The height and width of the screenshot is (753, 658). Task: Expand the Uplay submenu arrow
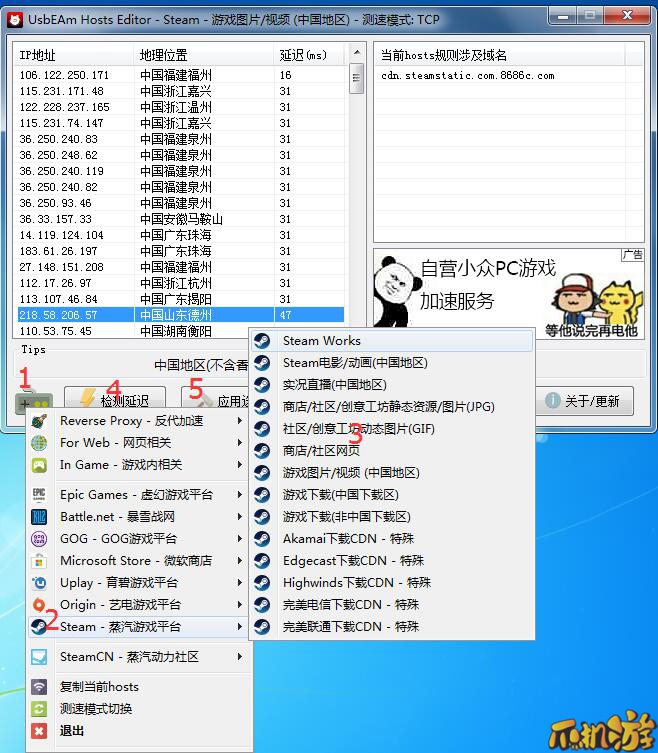point(239,583)
